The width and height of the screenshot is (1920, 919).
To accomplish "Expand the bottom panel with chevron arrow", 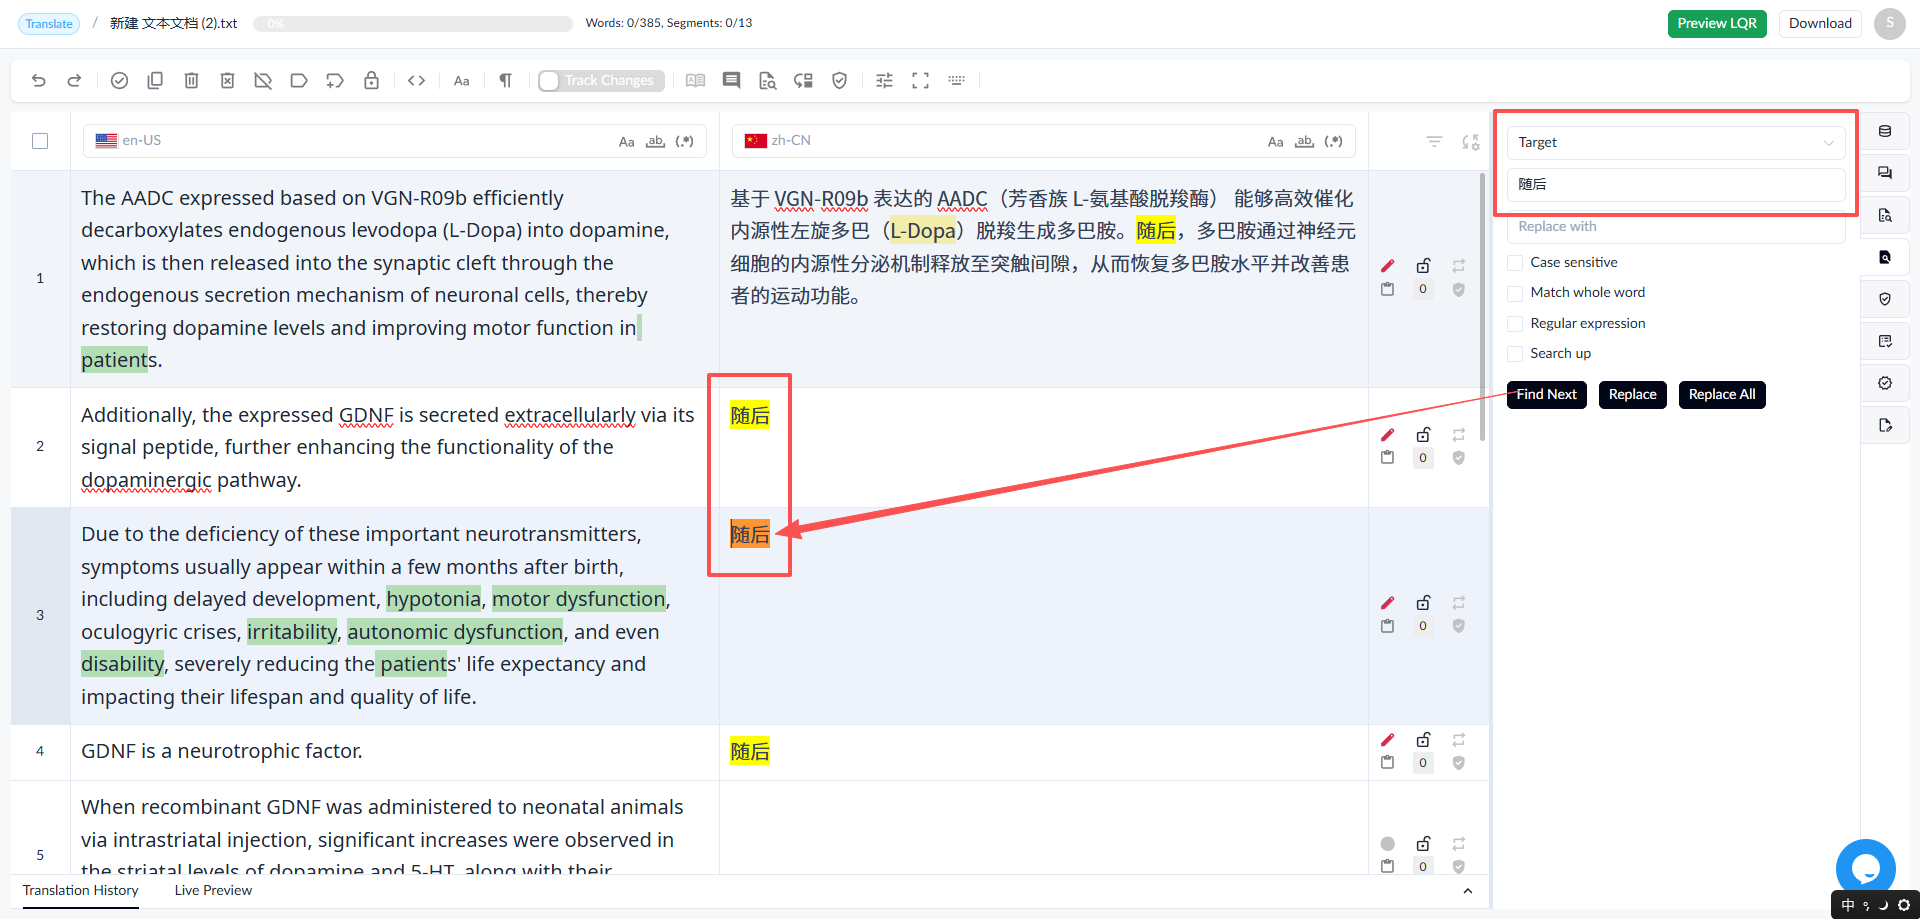I will click(x=1467, y=891).
